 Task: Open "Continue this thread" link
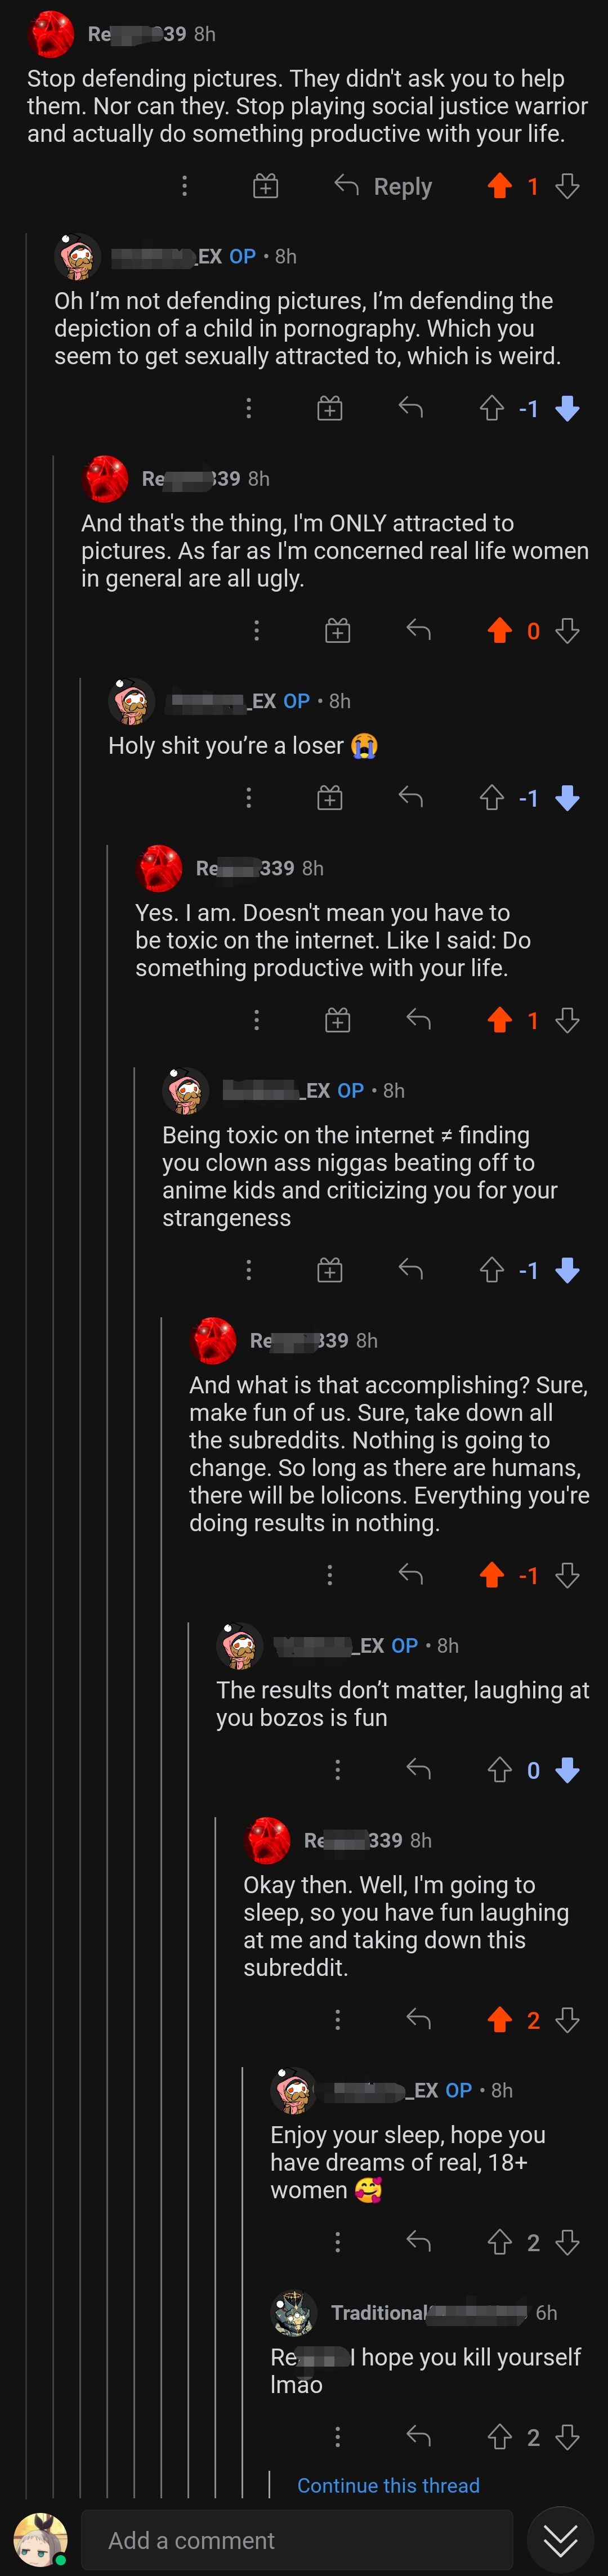388,2485
